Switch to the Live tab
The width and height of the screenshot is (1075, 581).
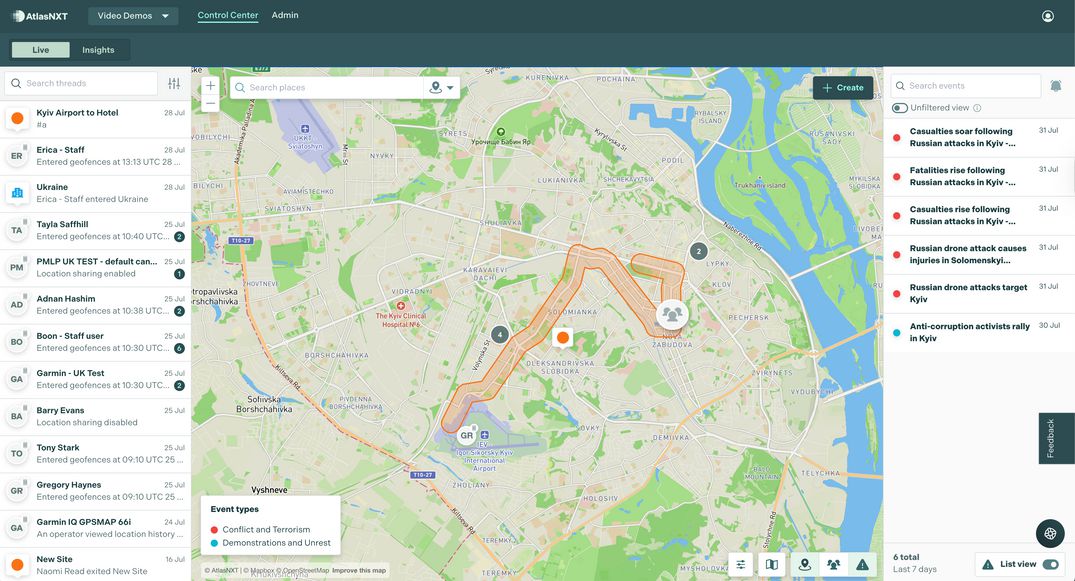(40, 50)
